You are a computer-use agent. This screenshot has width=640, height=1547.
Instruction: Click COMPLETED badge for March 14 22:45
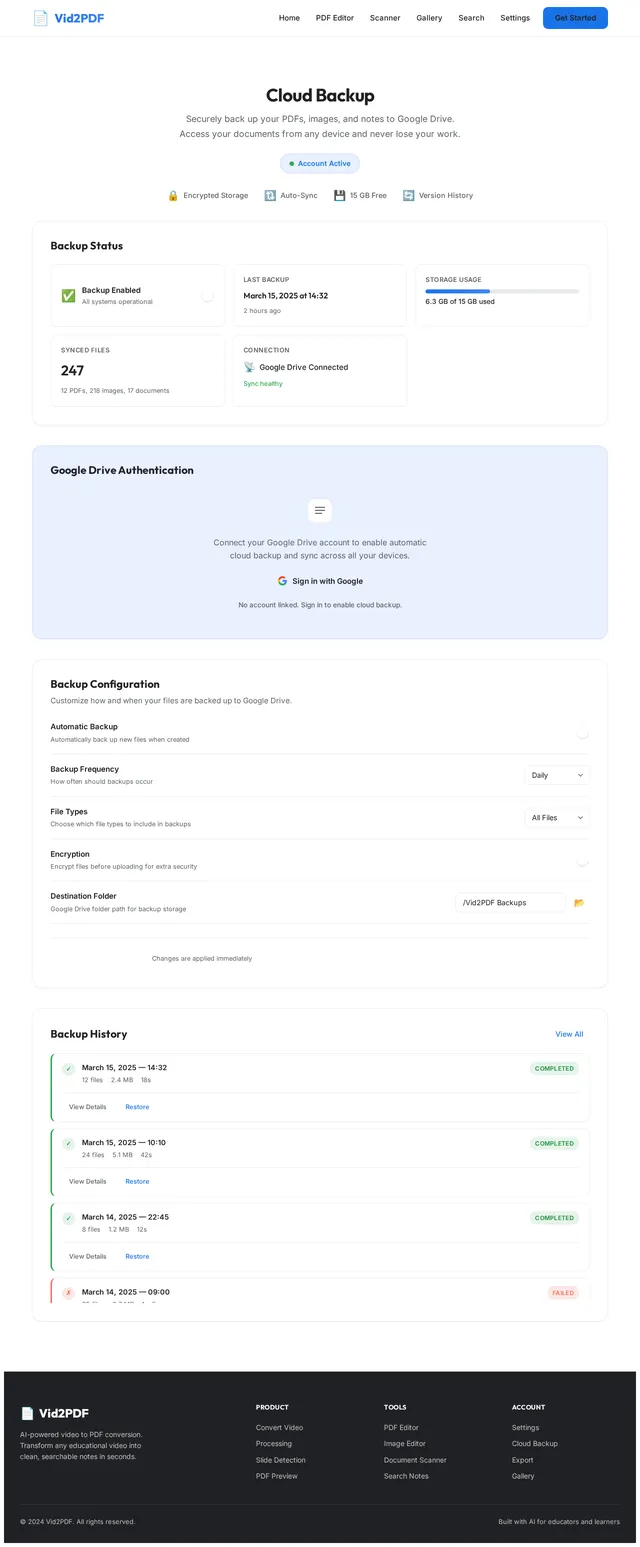554,1218
